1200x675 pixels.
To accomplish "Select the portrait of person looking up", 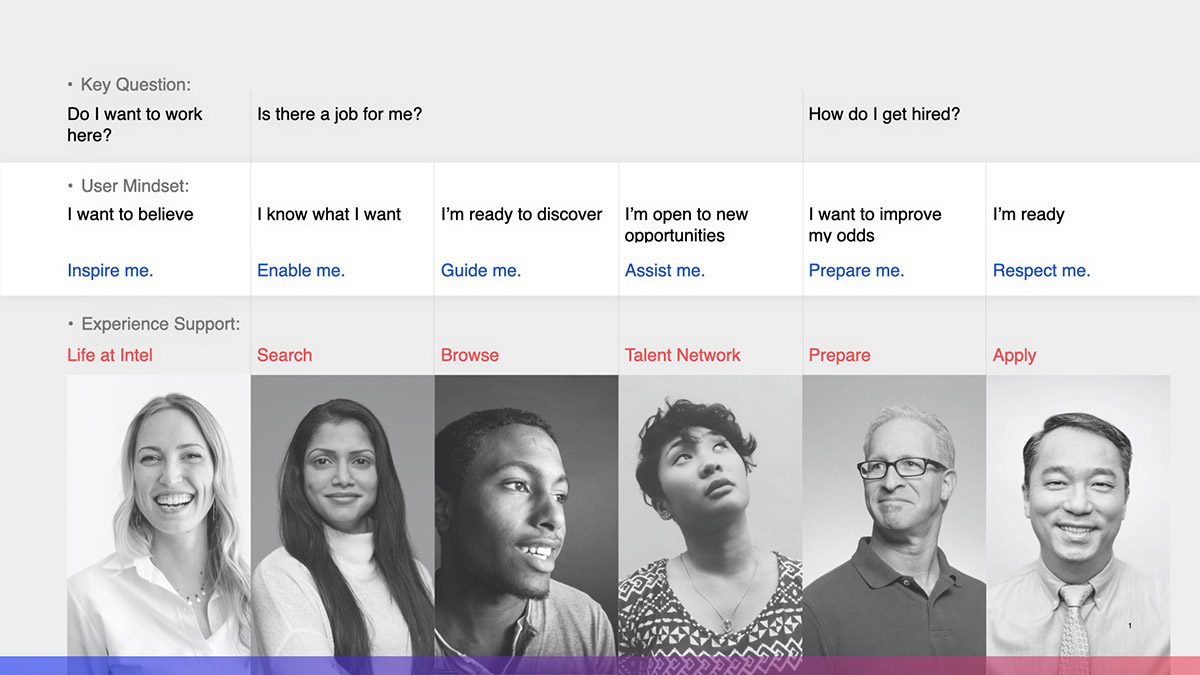I will [711, 516].
